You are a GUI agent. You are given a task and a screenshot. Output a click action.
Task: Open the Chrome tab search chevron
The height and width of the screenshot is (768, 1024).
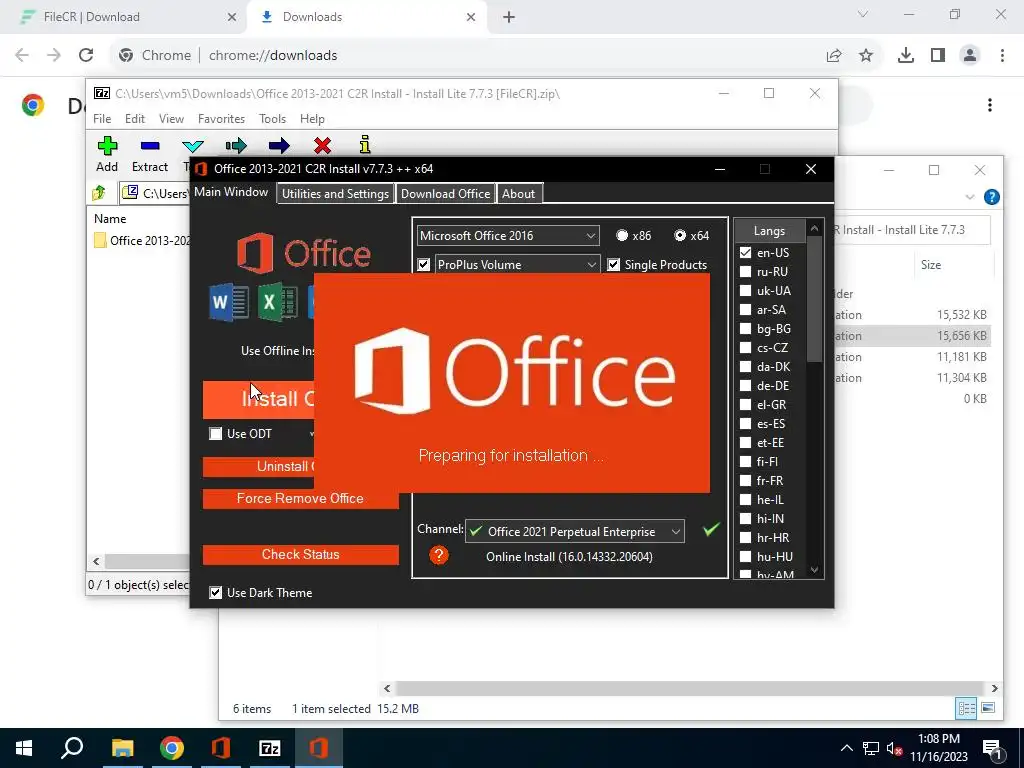coord(863,14)
